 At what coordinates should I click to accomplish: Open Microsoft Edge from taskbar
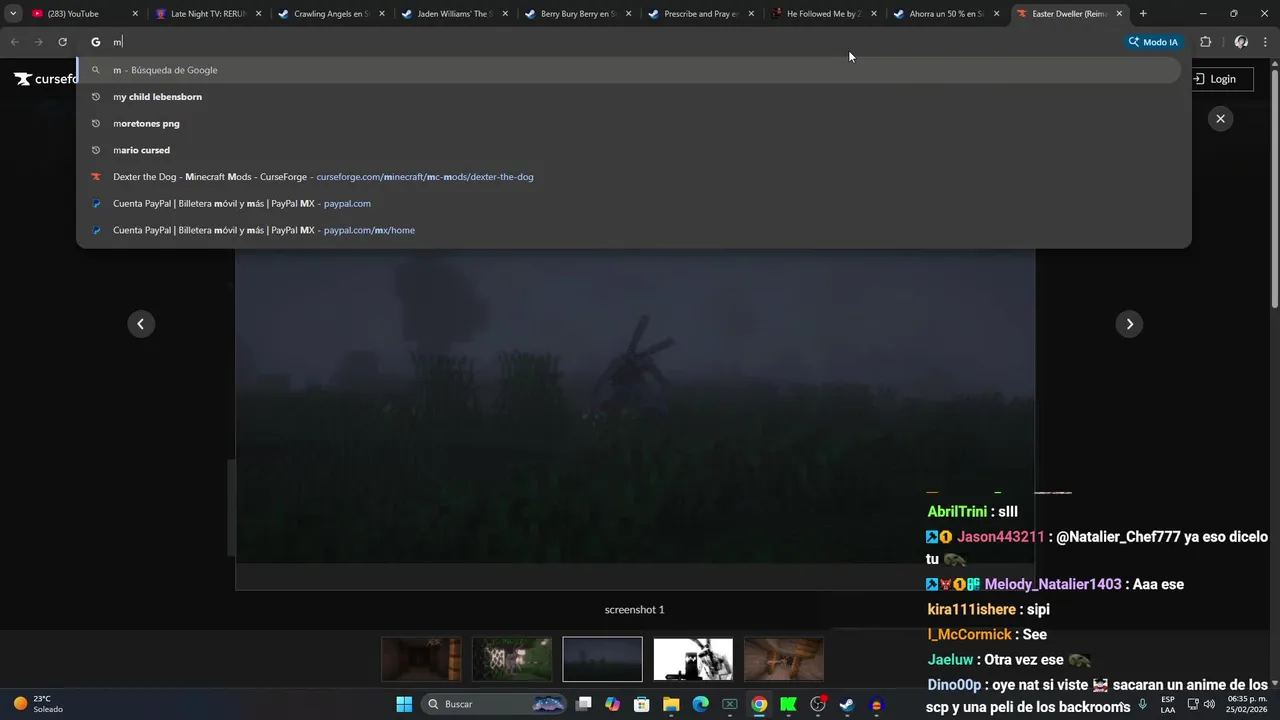point(701,704)
